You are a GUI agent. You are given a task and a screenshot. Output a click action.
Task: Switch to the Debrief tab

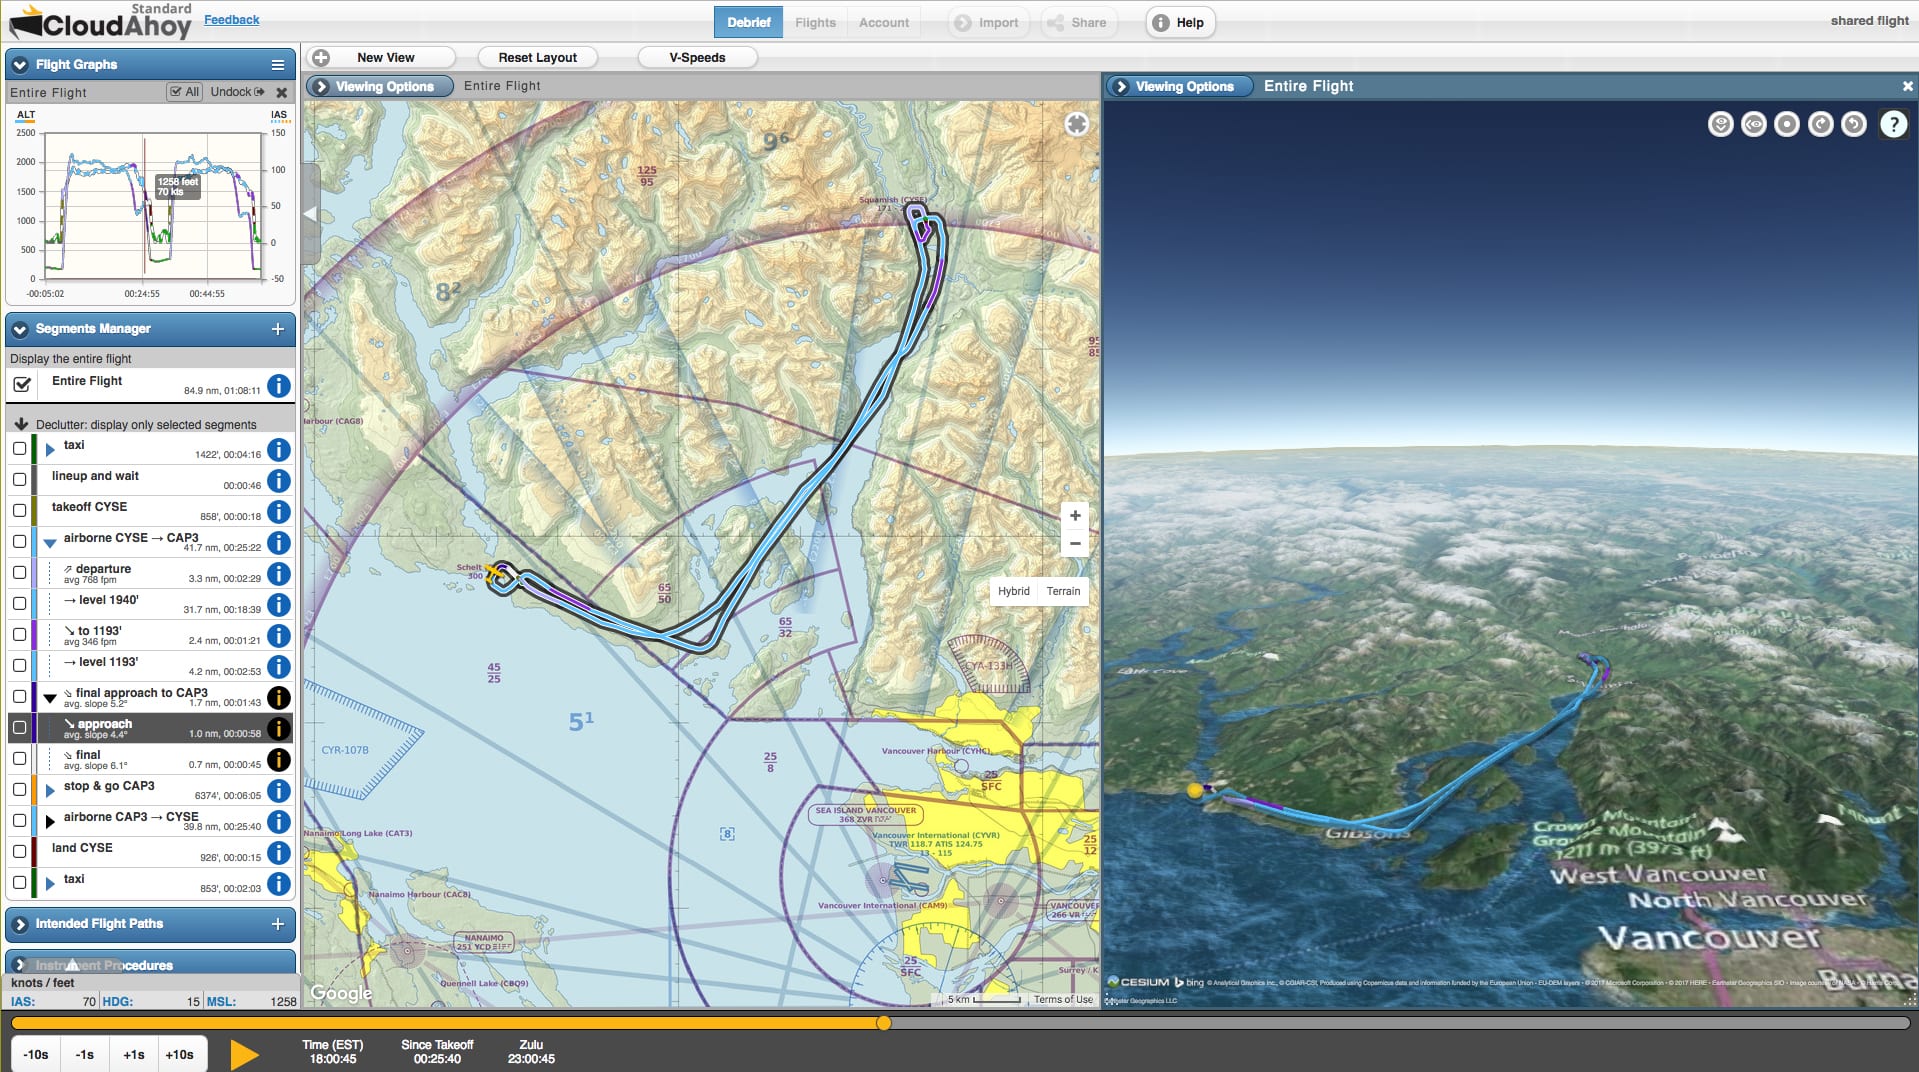point(748,22)
